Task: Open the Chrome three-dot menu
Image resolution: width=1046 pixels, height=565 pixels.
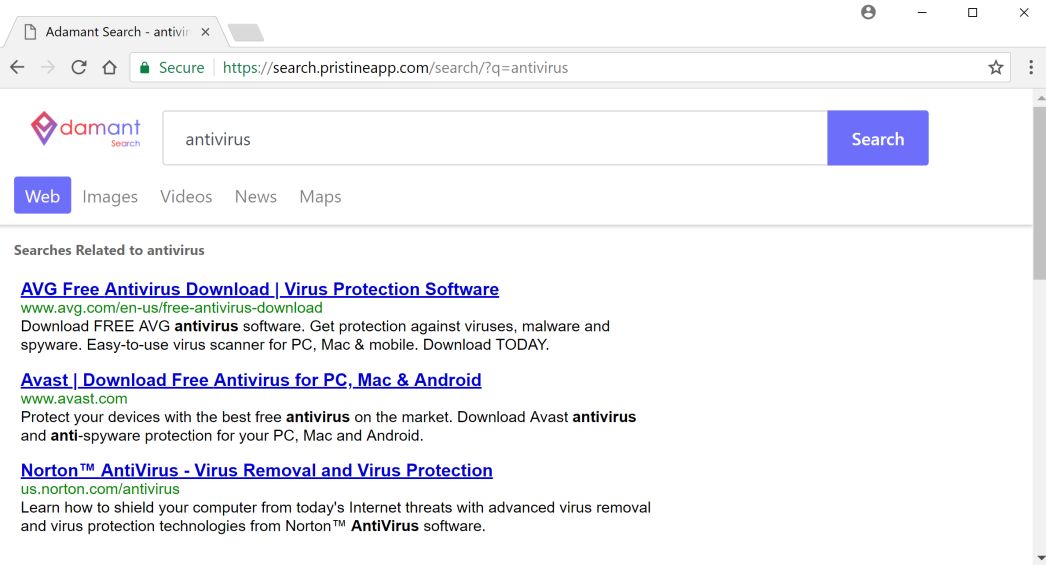Action: coord(1031,68)
